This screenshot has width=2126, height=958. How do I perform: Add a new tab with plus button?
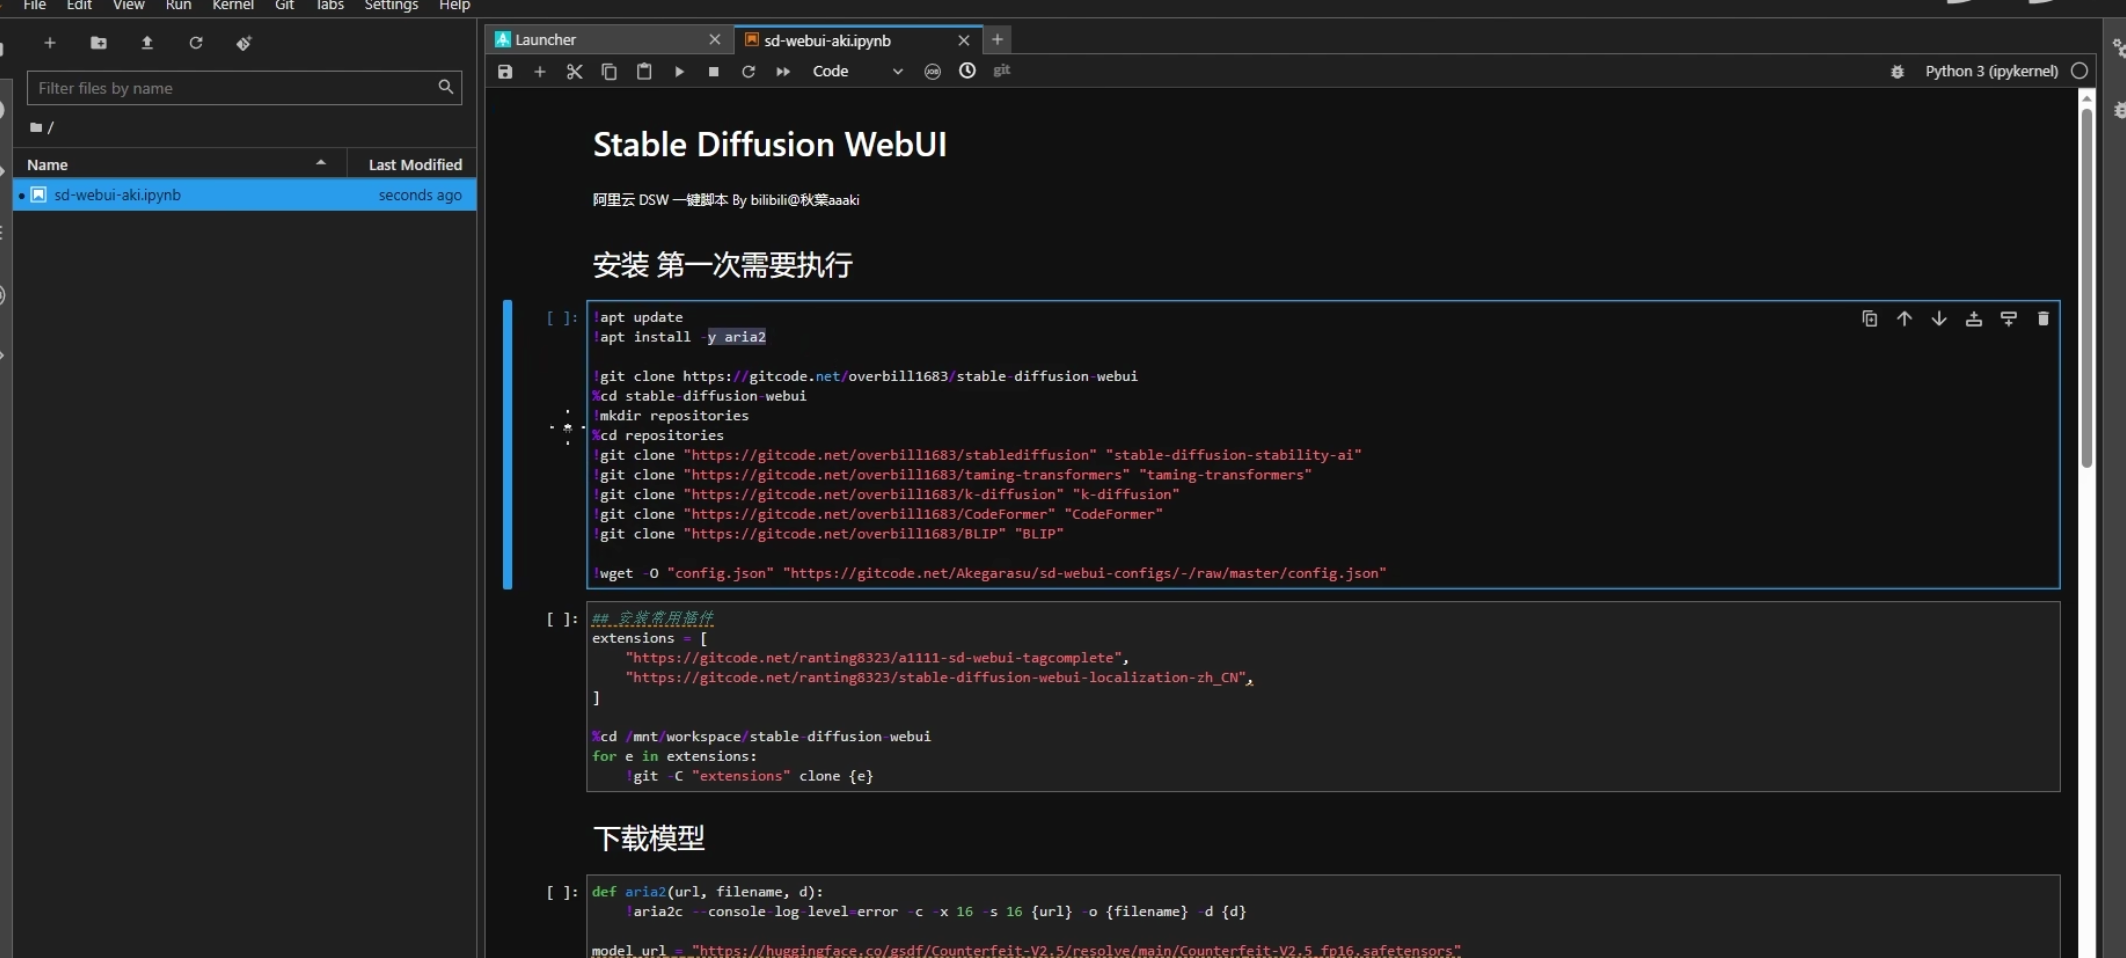tap(997, 39)
